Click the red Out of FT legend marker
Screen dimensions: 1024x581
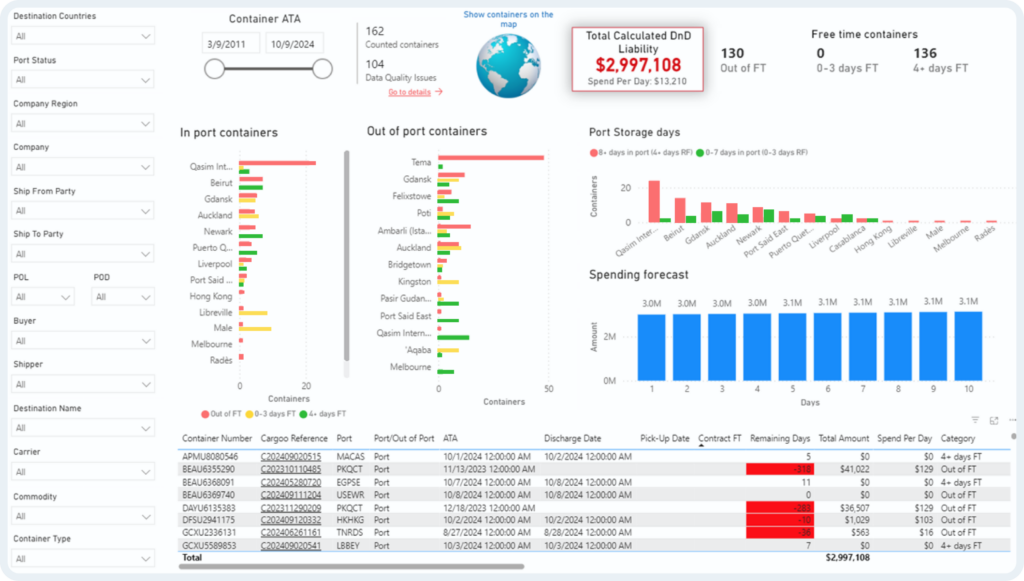205,415
